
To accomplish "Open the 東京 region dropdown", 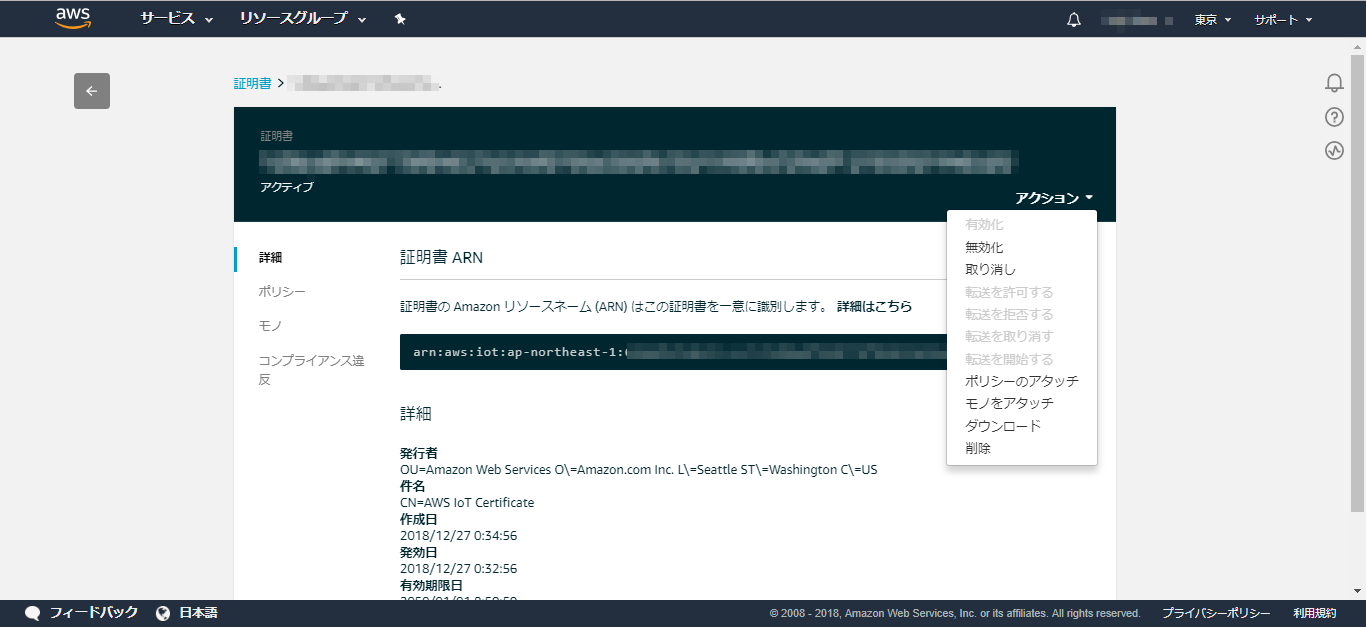I will [1213, 19].
